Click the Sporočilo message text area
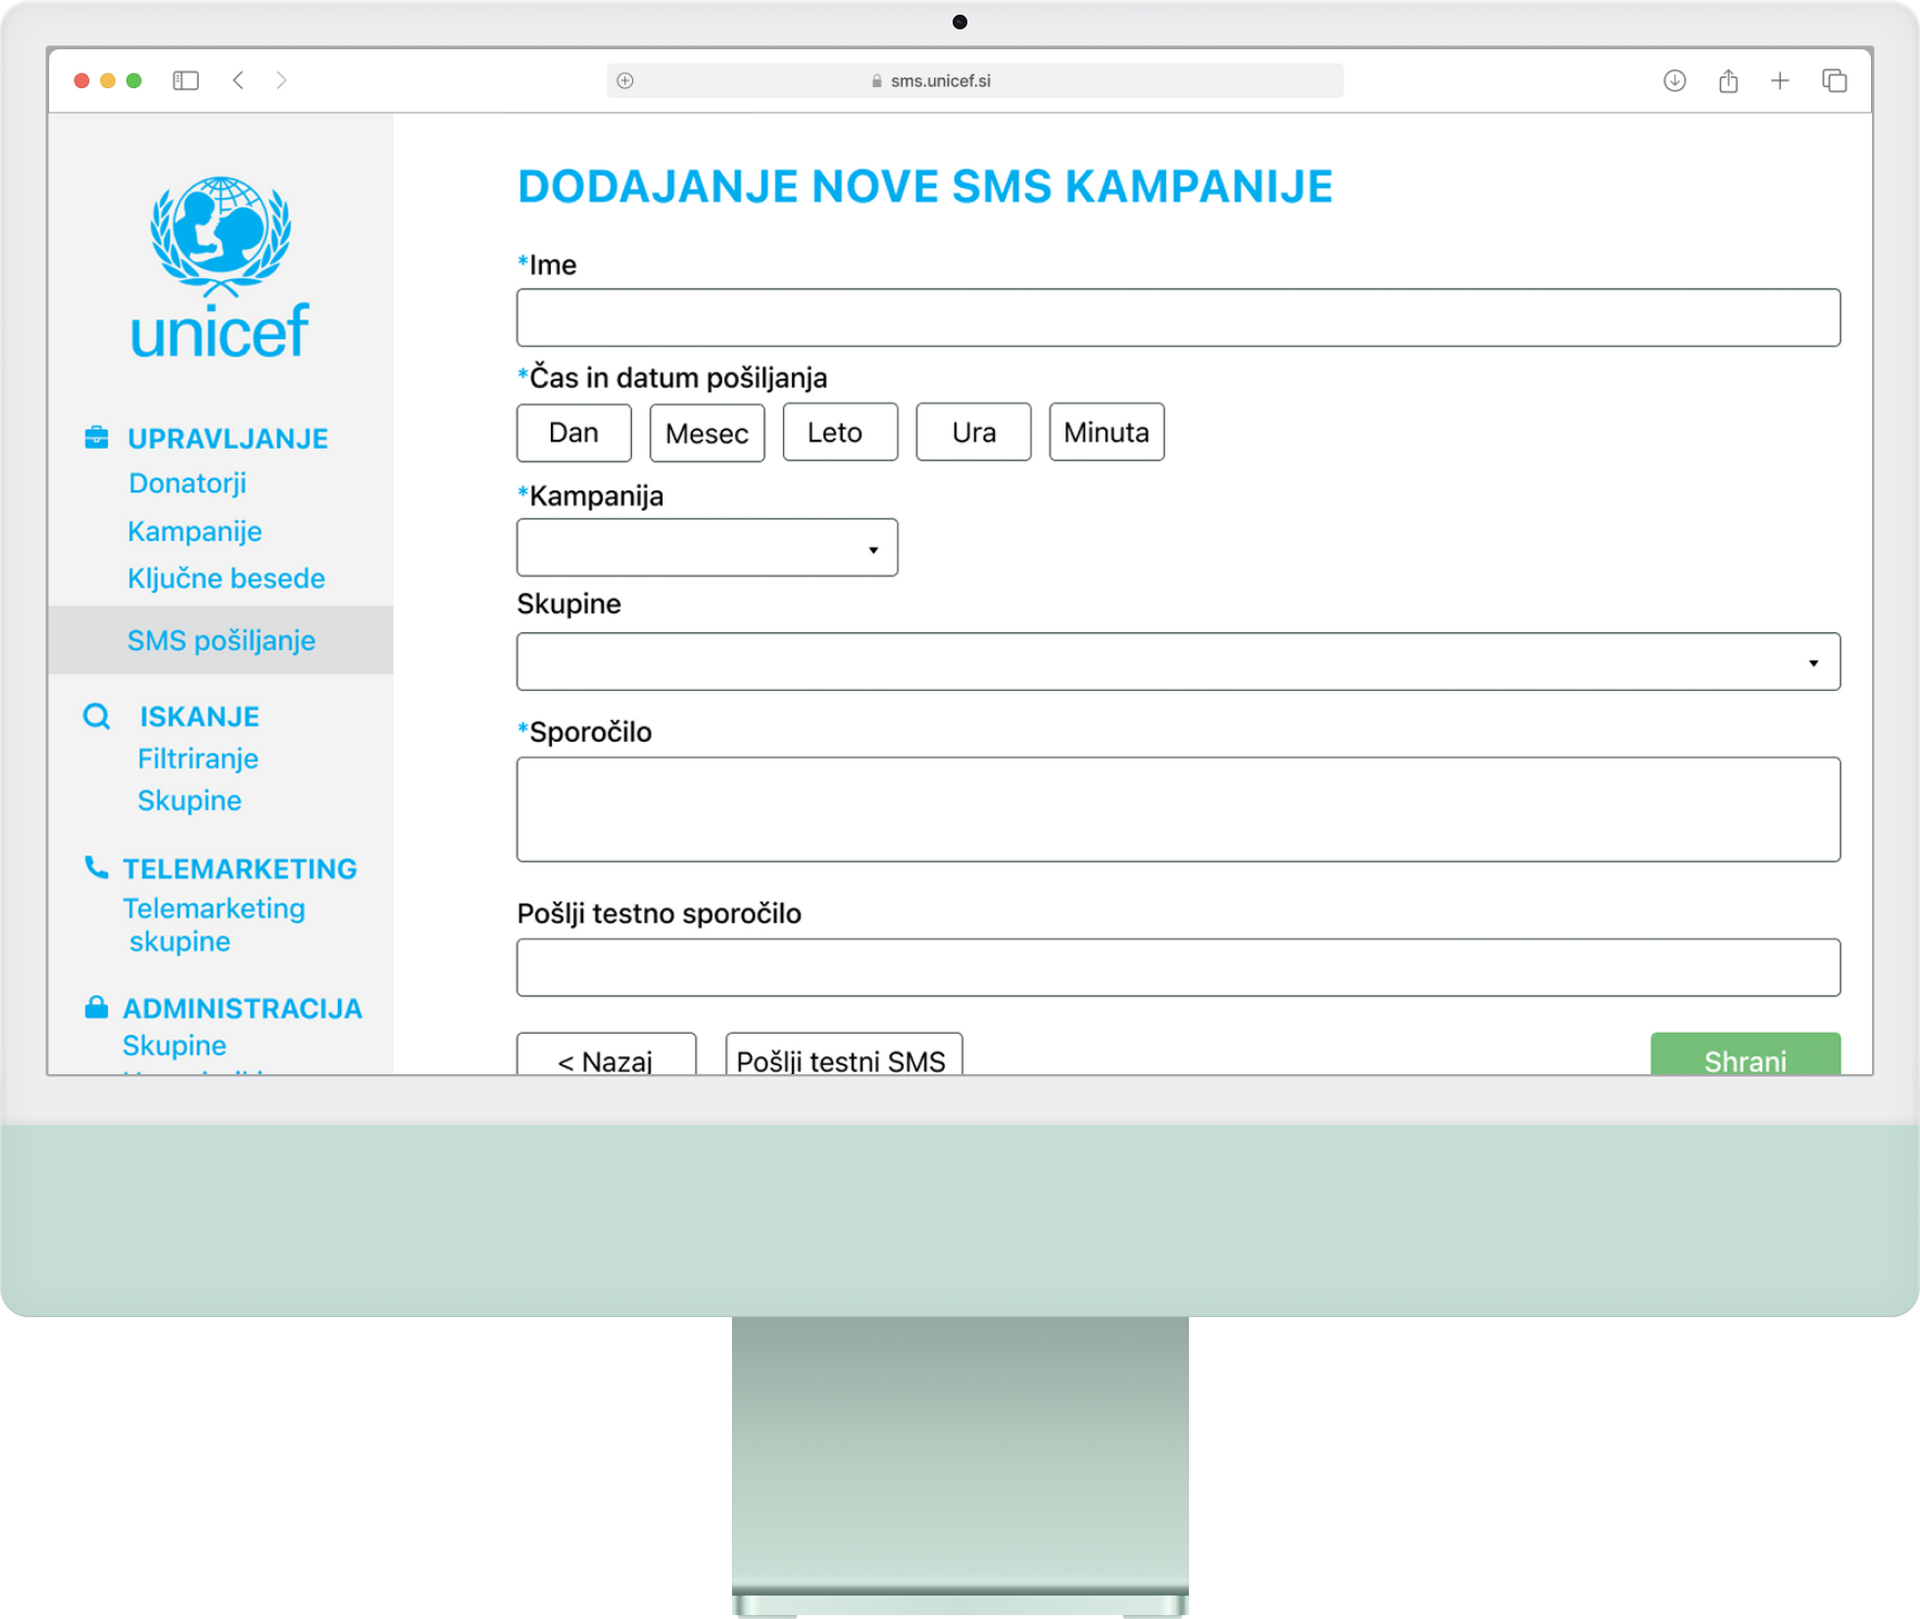The width and height of the screenshot is (1920, 1619). click(1178, 810)
